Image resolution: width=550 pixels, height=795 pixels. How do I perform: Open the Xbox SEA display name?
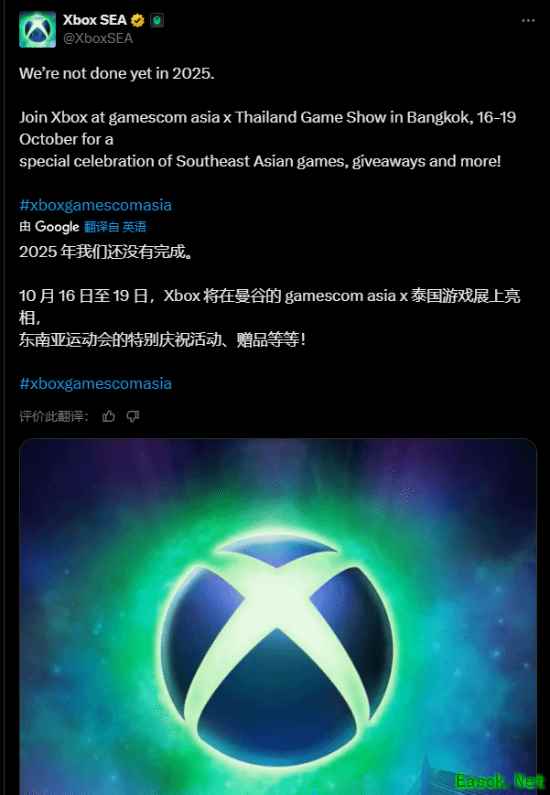point(95,20)
